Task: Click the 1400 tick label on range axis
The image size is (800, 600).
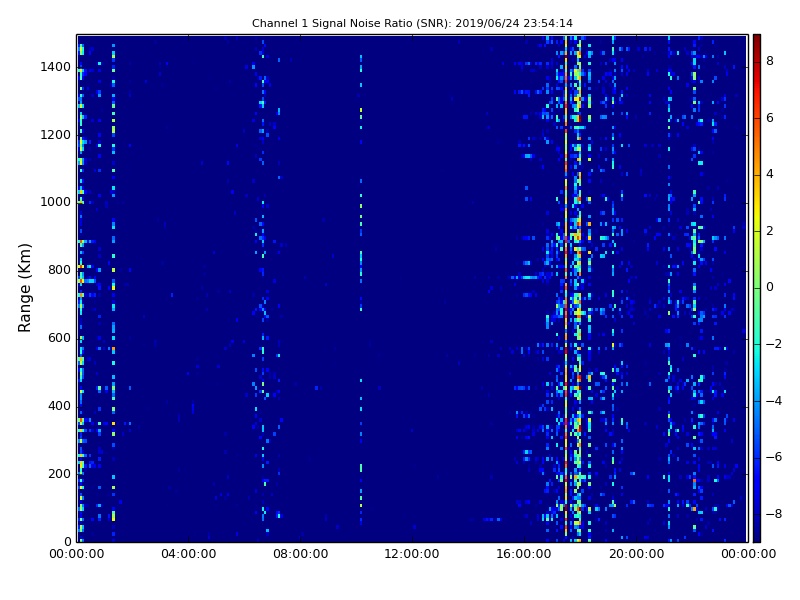Action: click(56, 67)
